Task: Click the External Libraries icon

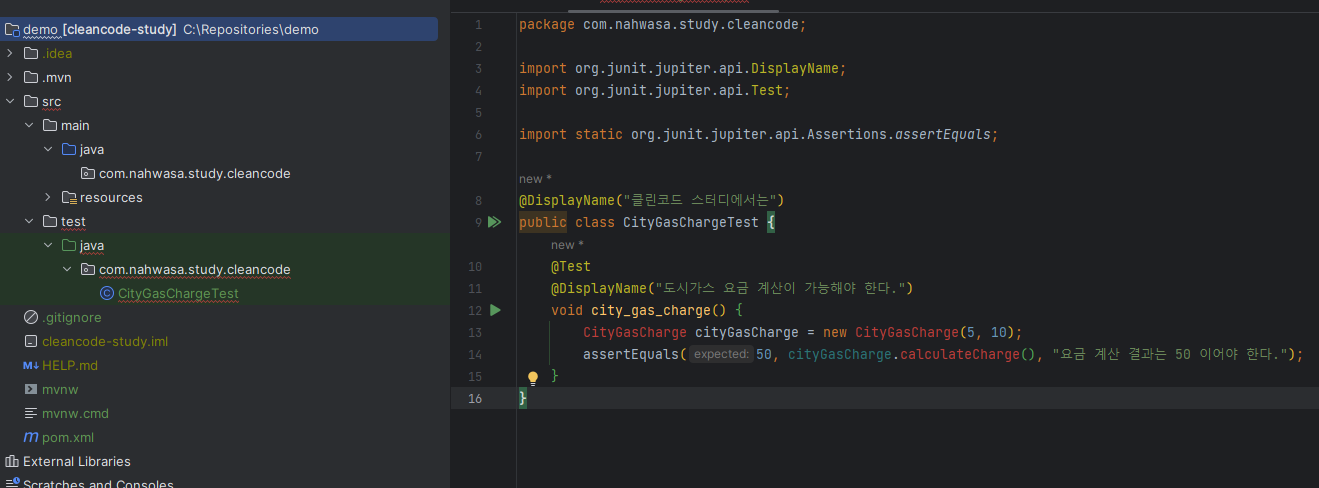Action: click(12, 461)
